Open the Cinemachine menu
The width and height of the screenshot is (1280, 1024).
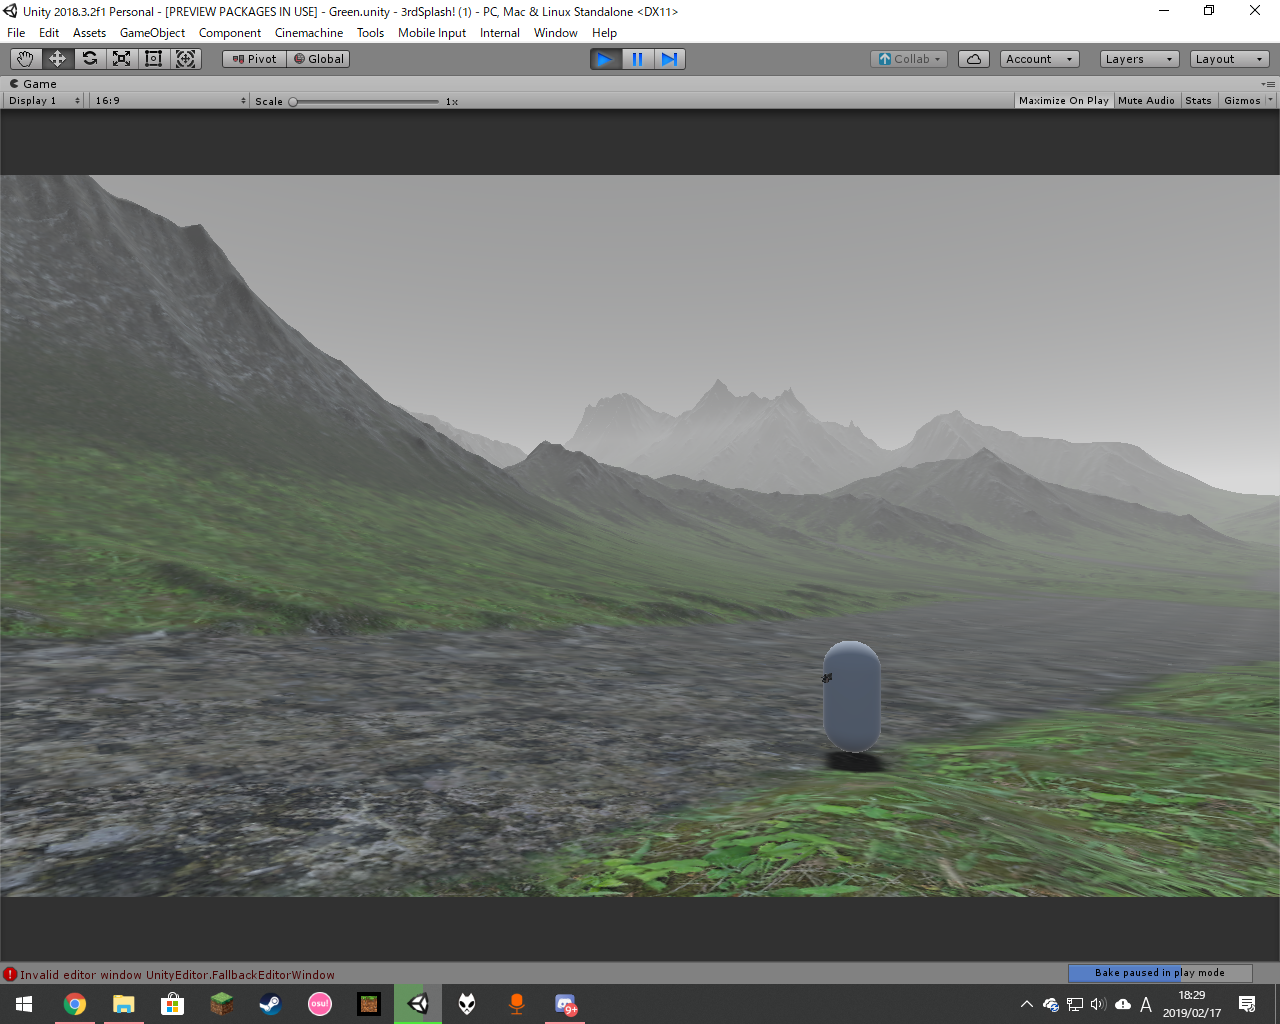pos(308,33)
